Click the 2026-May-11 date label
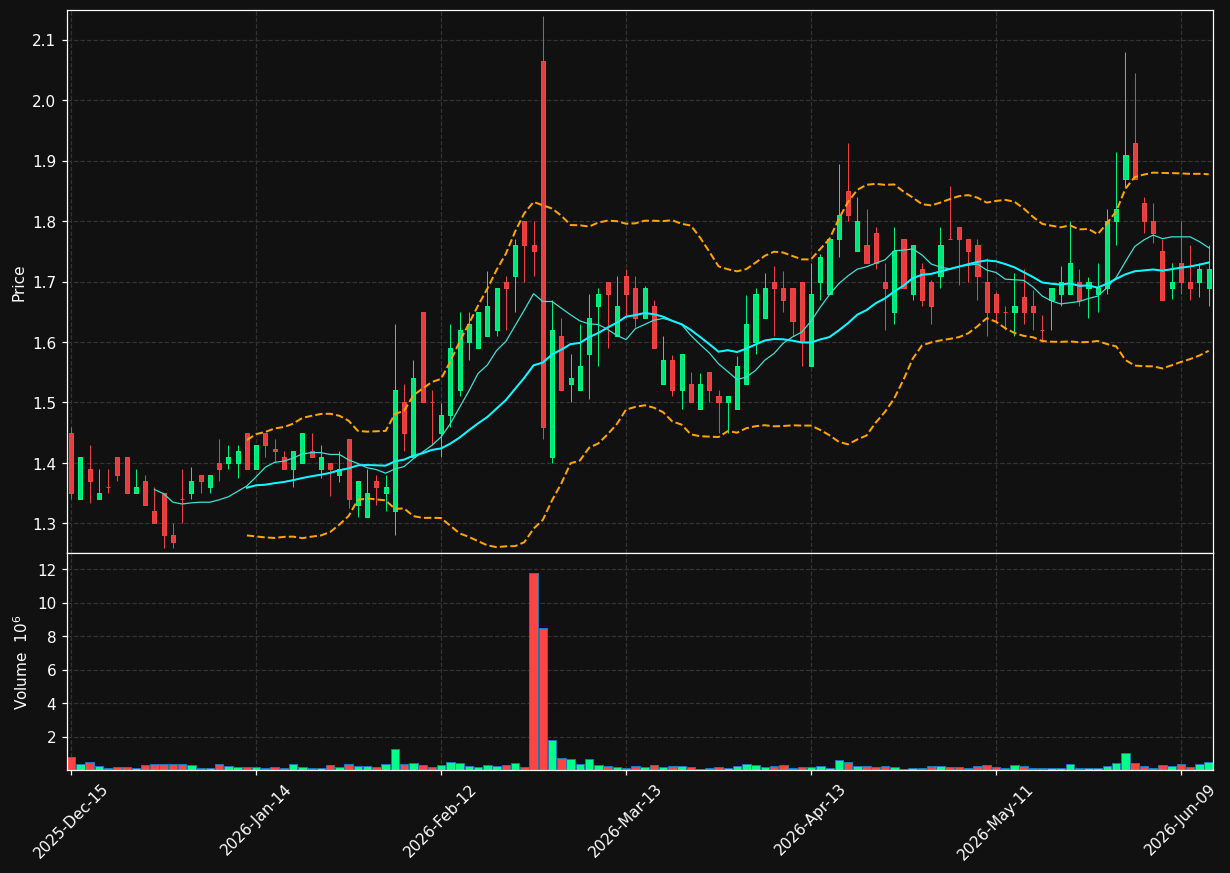 pyautogui.click(x=996, y=821)
